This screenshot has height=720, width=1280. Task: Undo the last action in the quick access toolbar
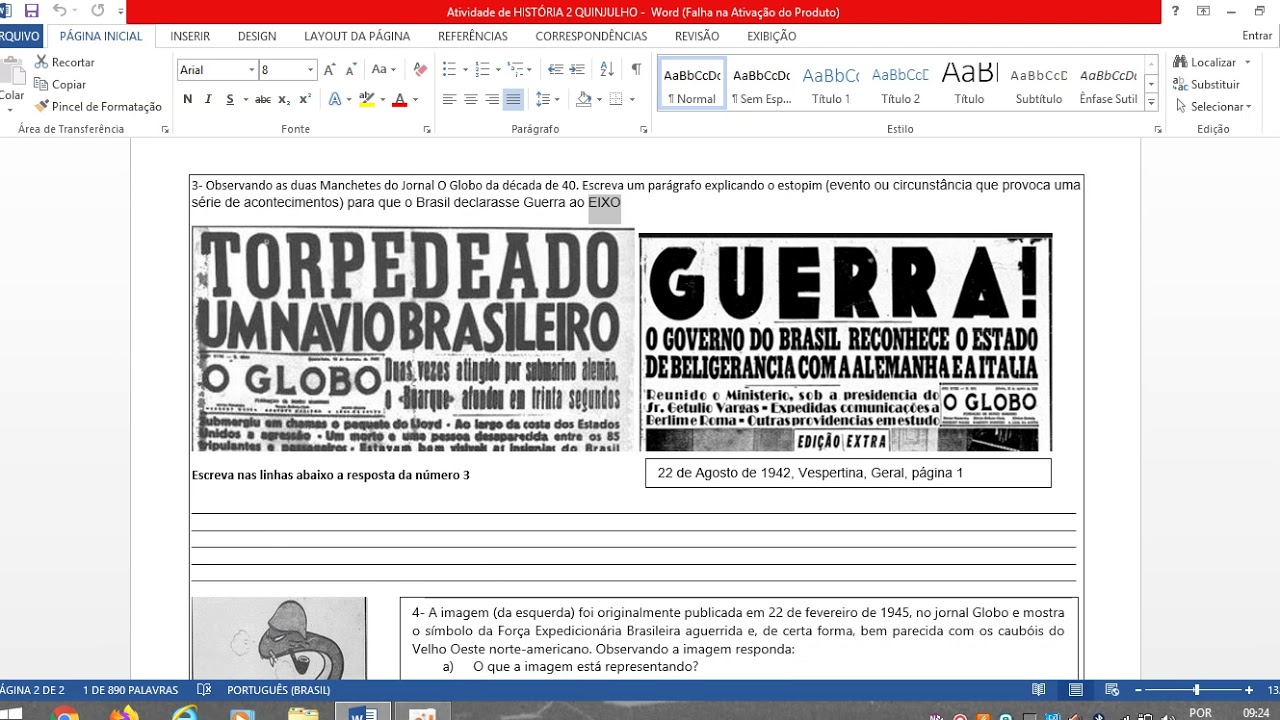(59, 11)
